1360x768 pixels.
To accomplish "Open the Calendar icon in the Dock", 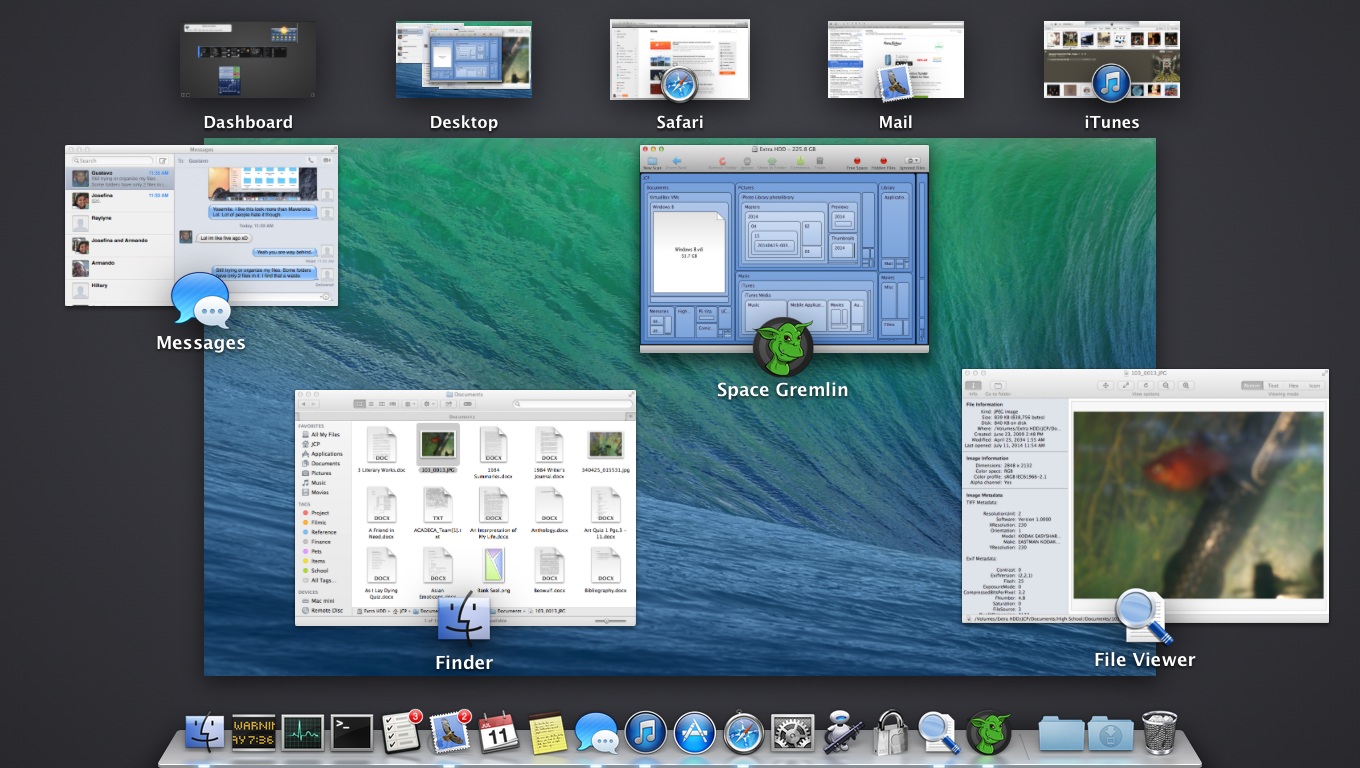I will pos(499,733).
